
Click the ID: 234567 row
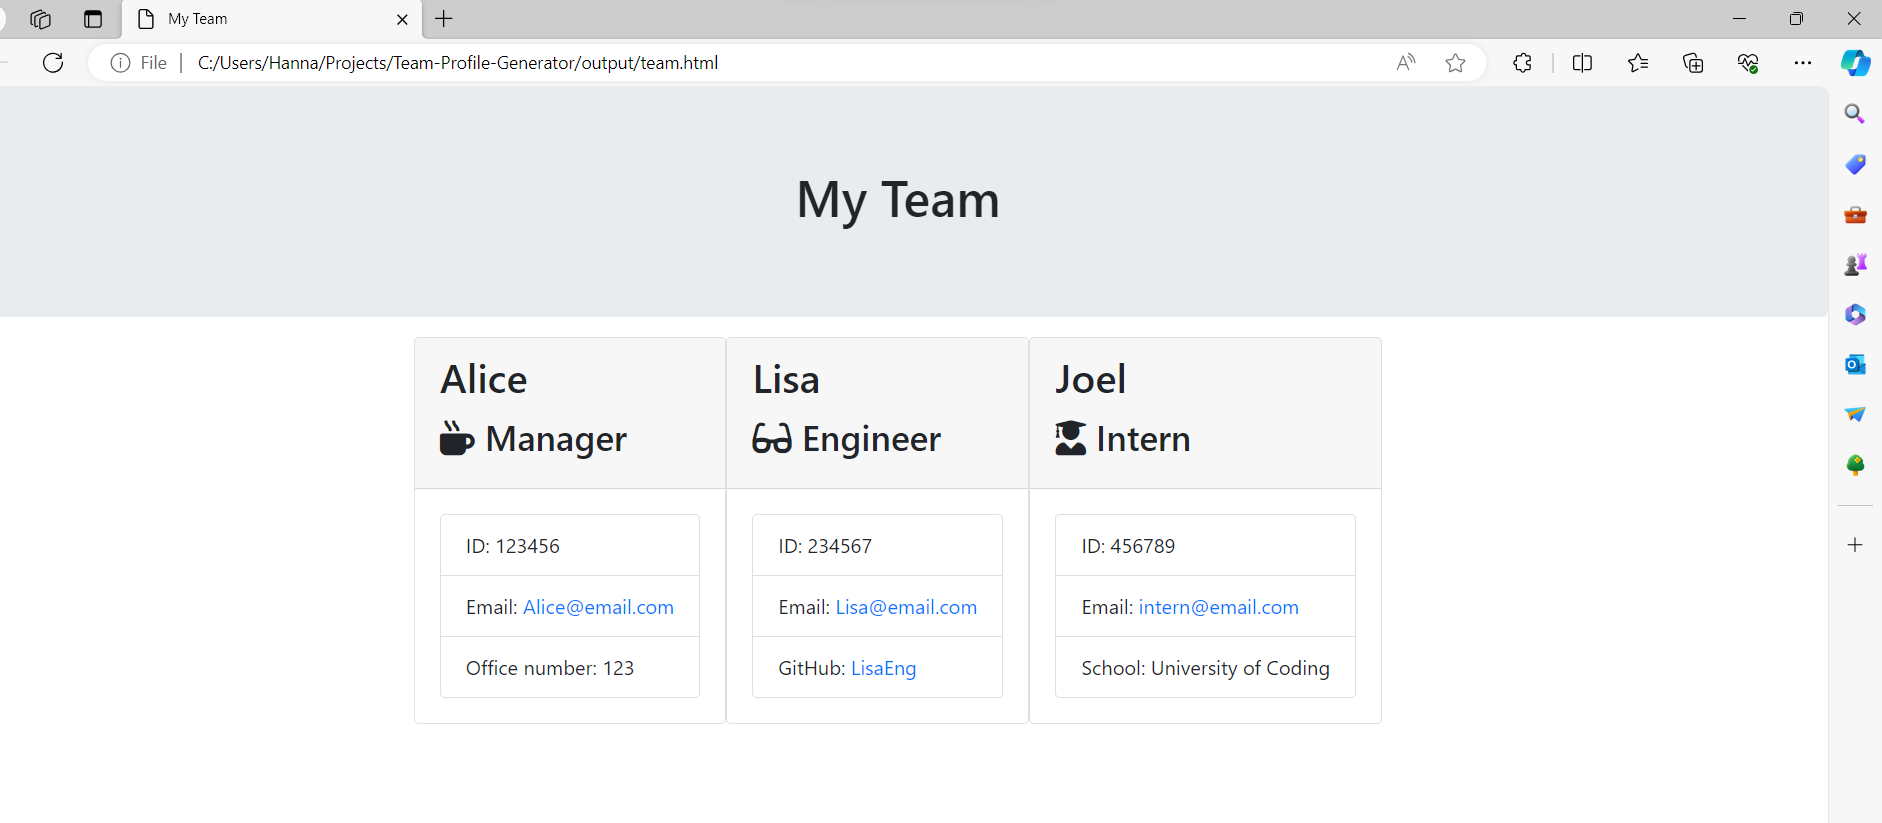pos(877,545)
